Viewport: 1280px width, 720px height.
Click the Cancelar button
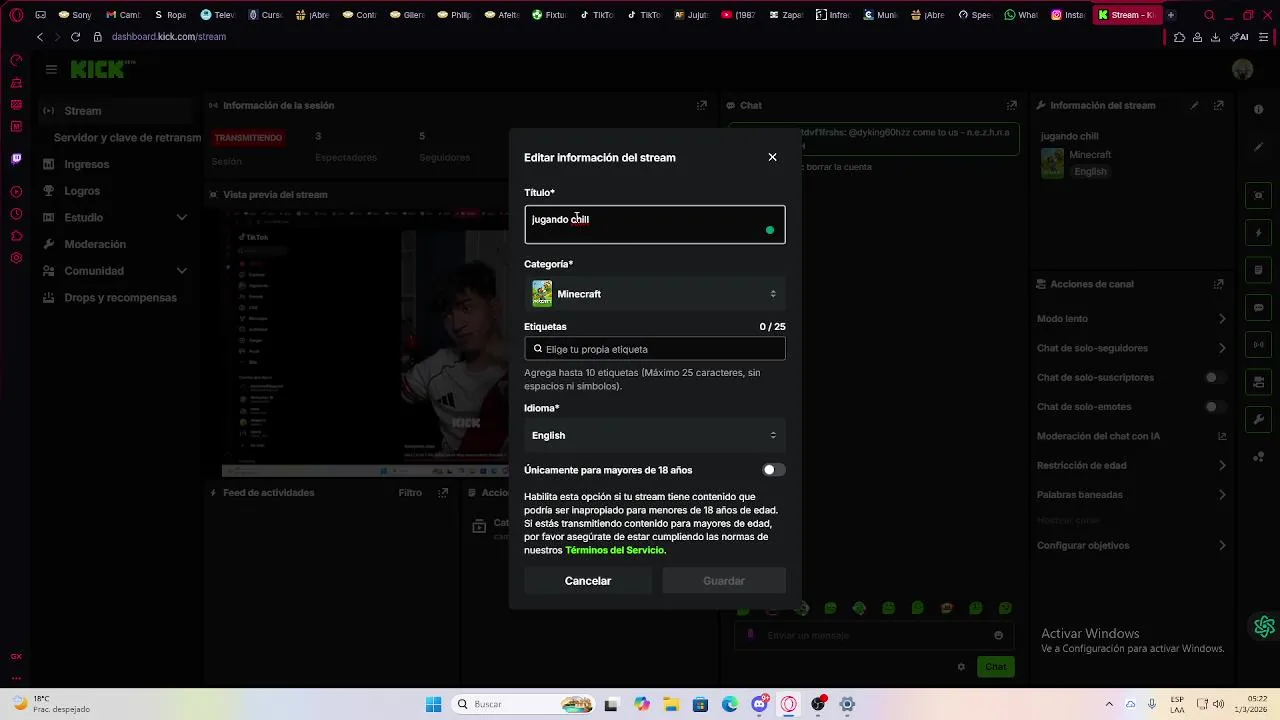click(588, 581)
